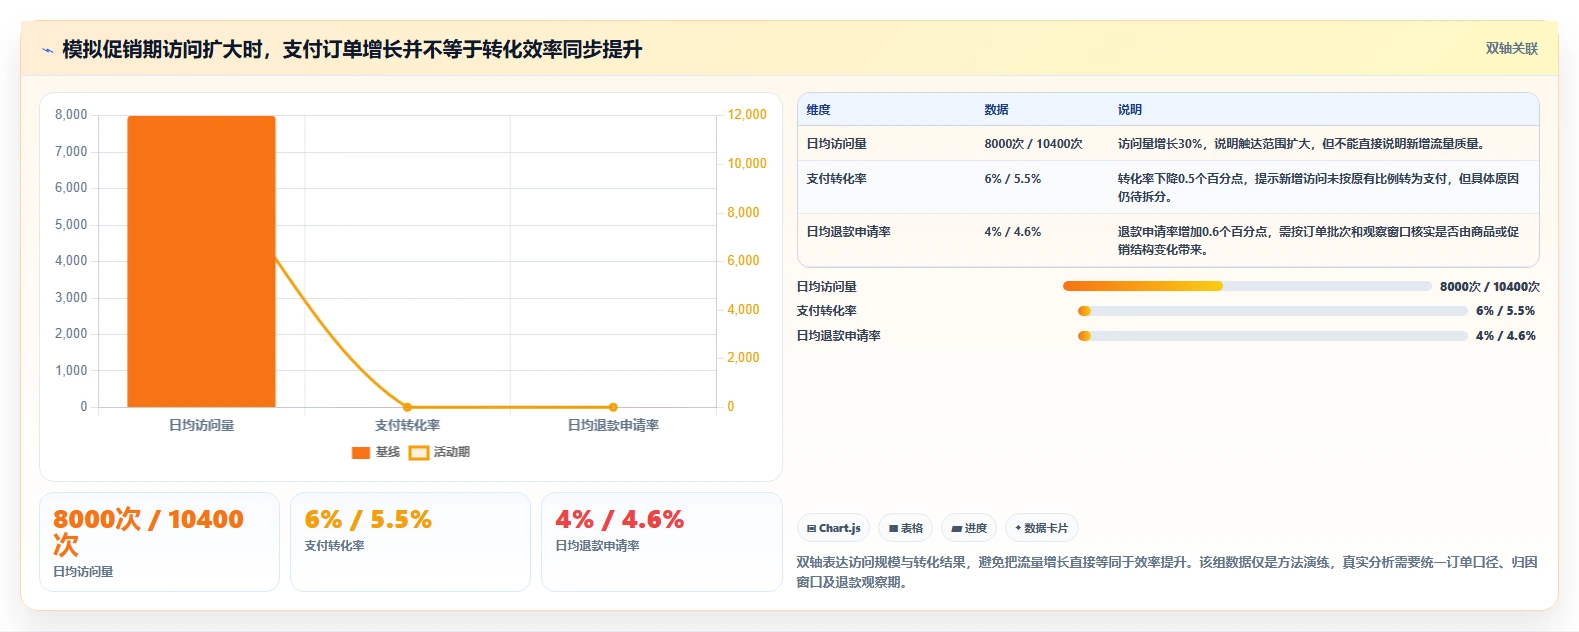Select the 表格 chip
Screen dimensions: 1579x632
point(905,528)
